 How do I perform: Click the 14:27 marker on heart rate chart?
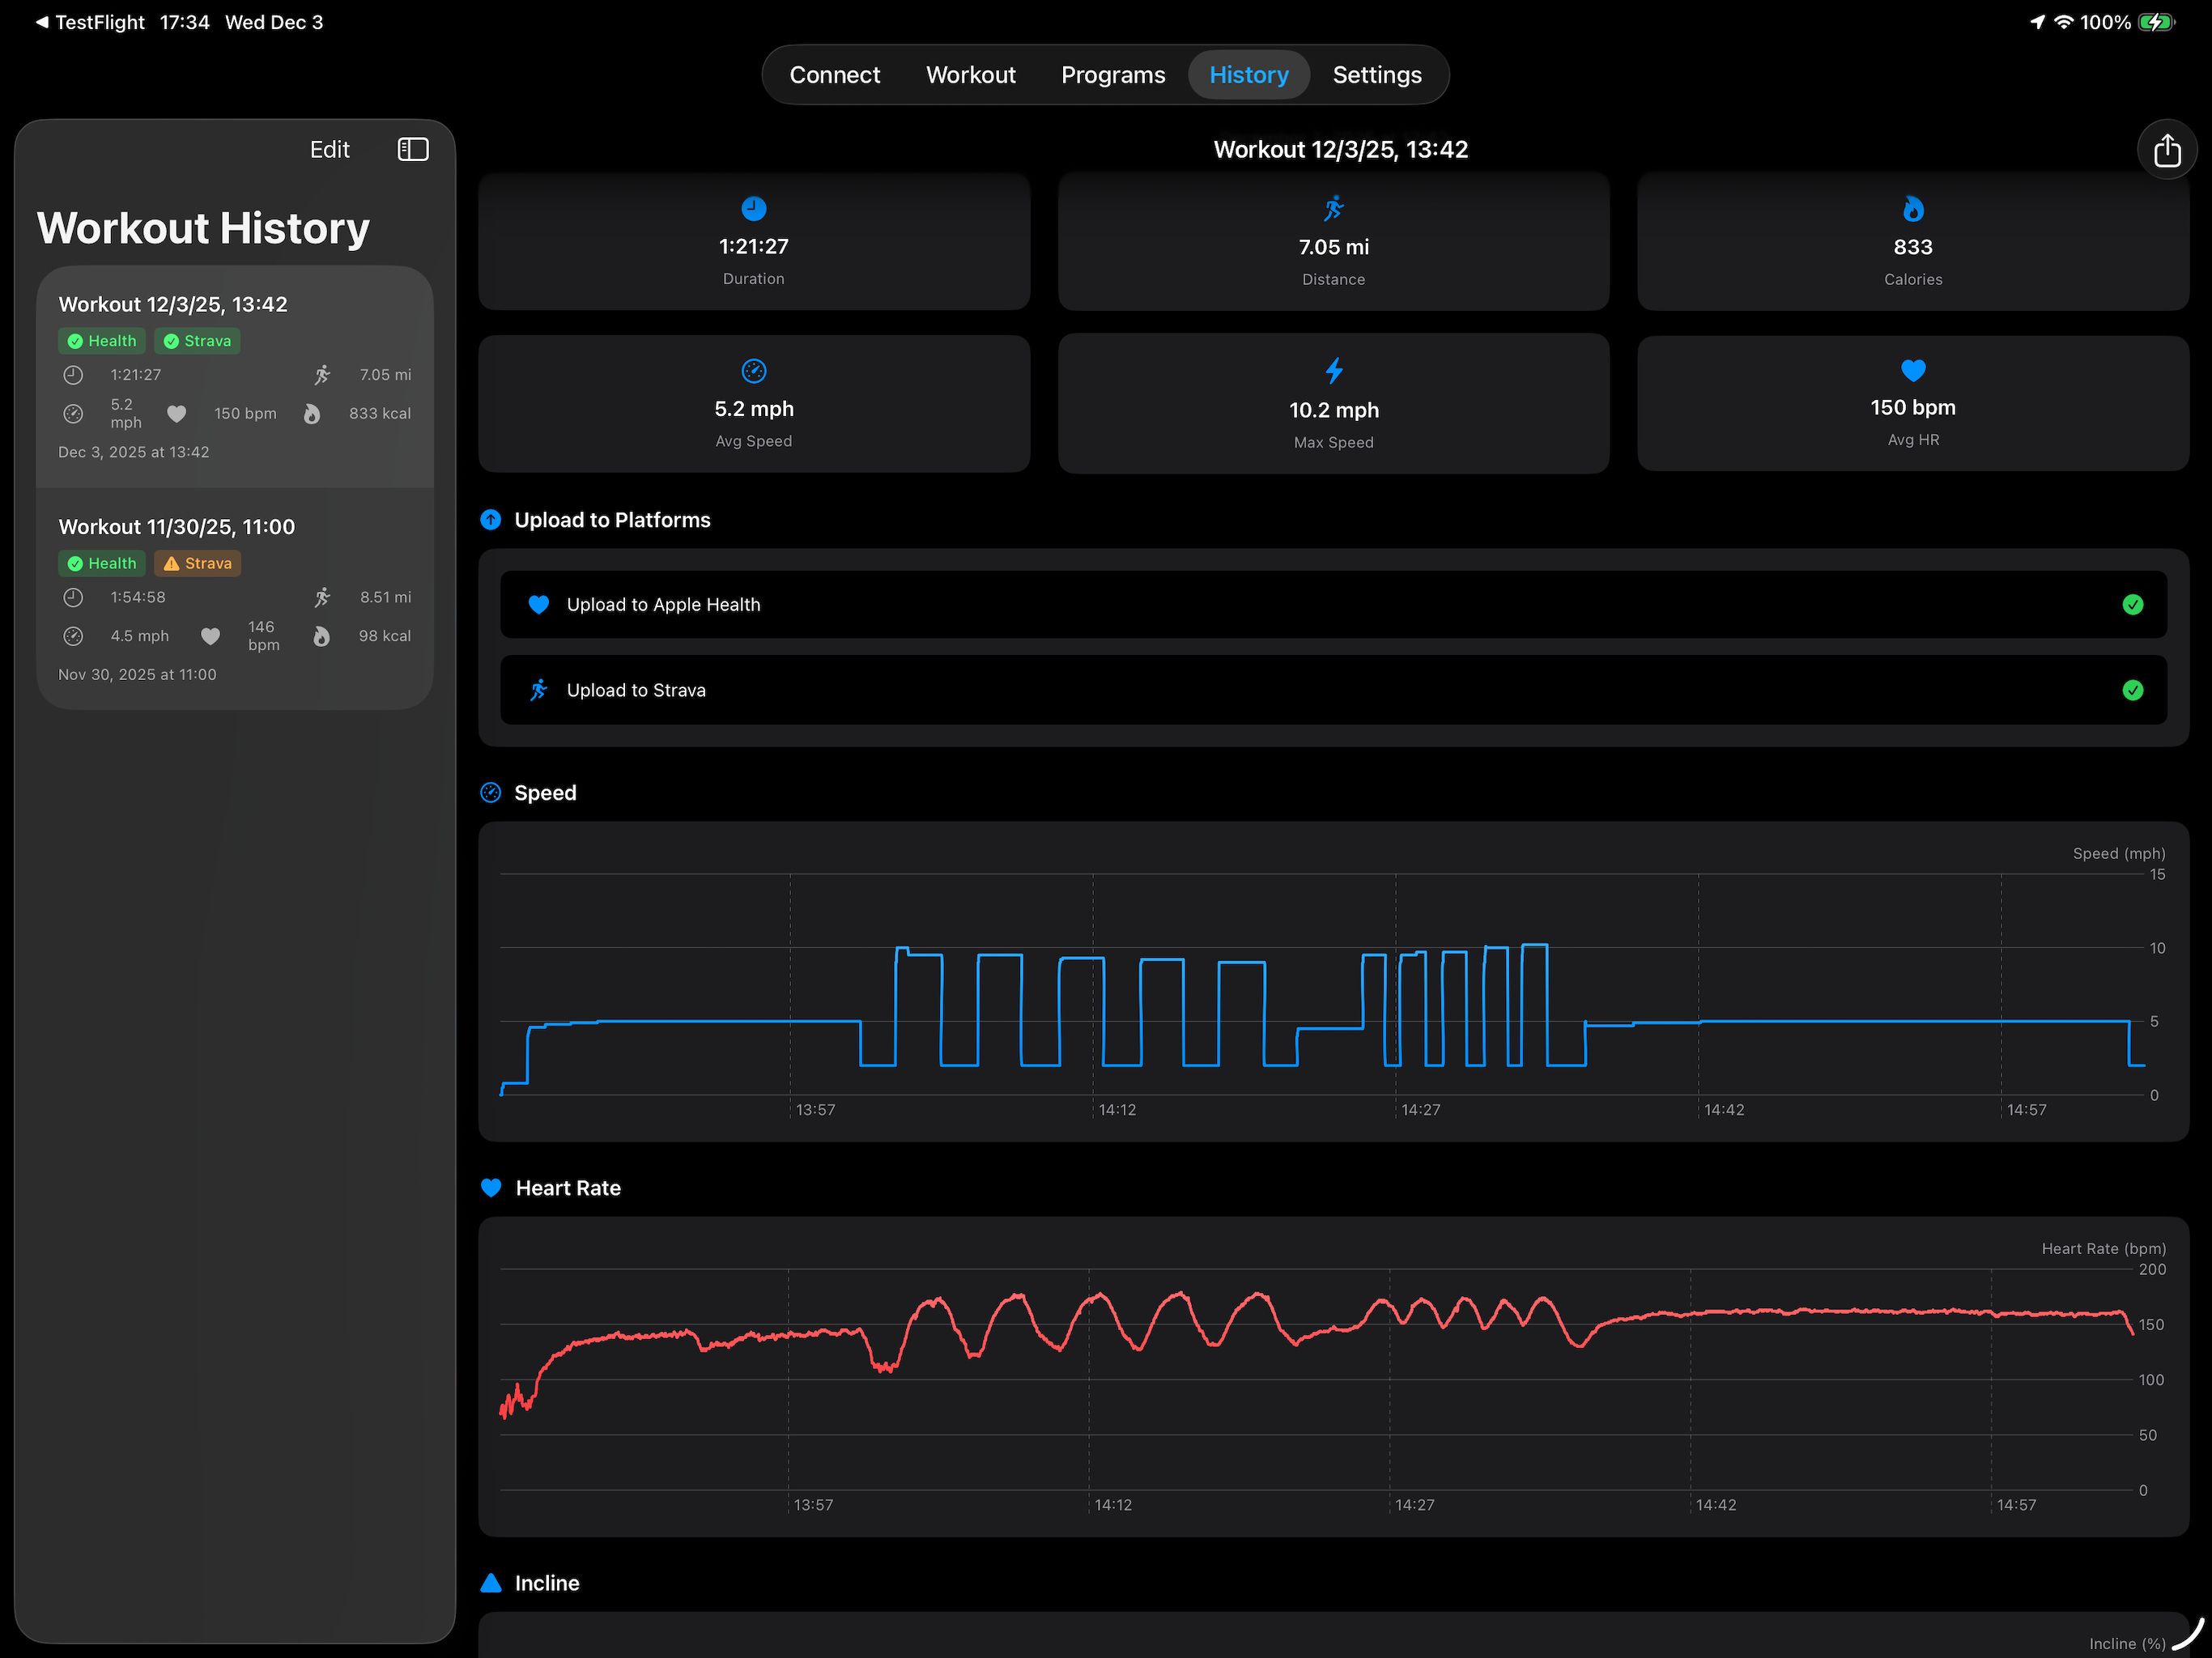[x=1415, y=1505]
